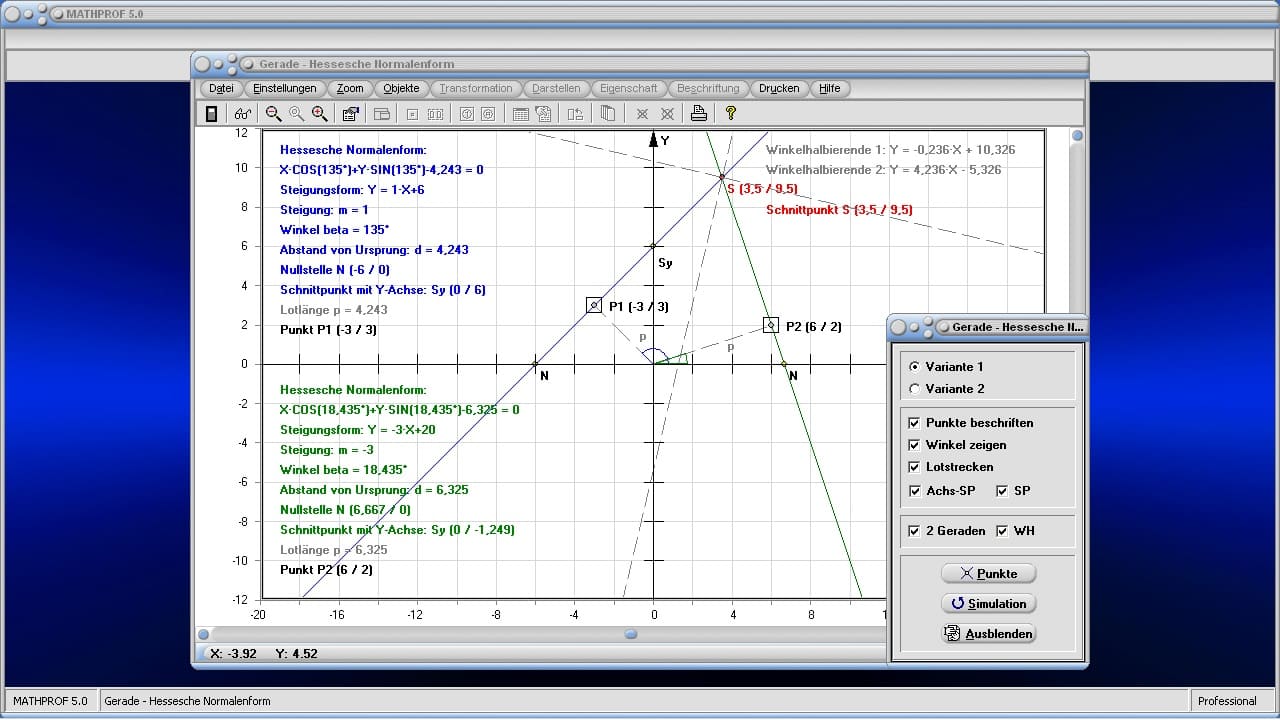1280x720 pixels.
Task: Click the zoom out magnifier icon
Action: point(273,114)
